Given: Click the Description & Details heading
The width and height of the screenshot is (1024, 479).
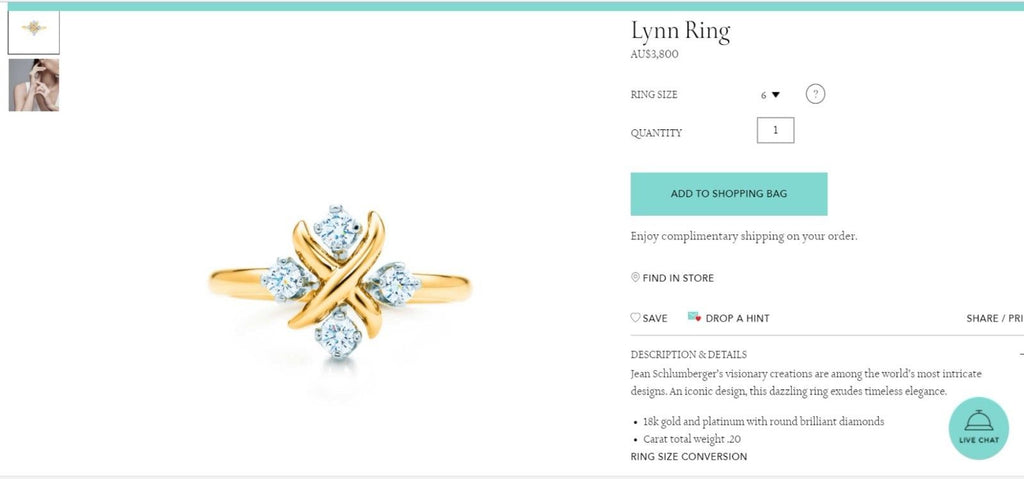Looking at the screenshot, I should pyautogui.click(x=688, y=354).
